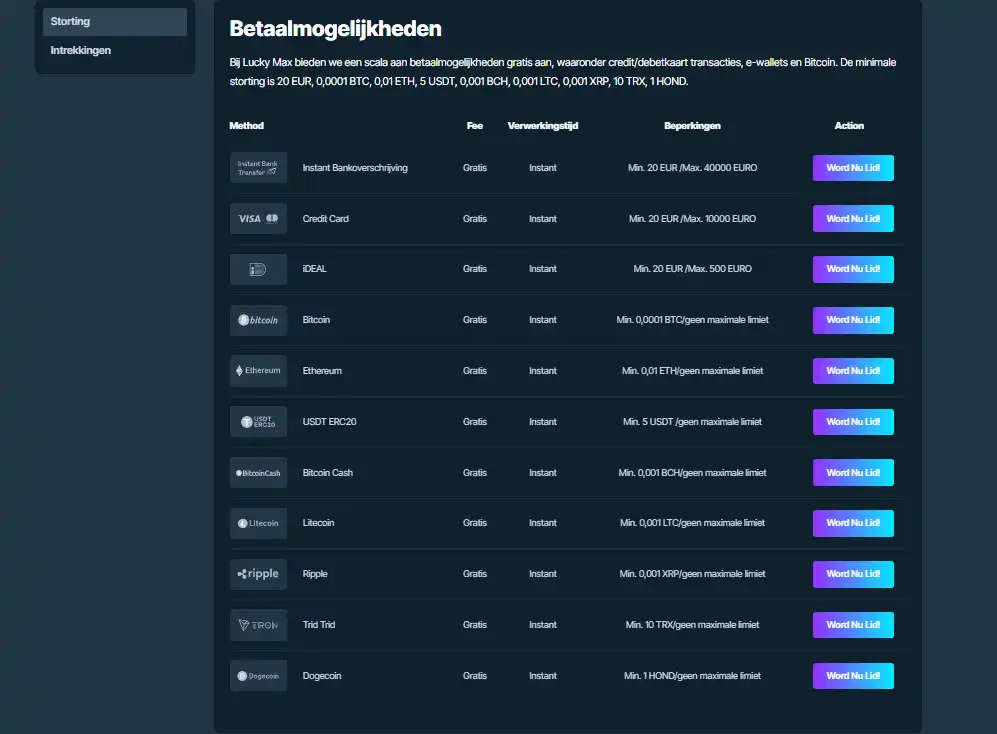The height and width of the screenshot is (734, 997).
Task: Click the Ethereum logo tile
Action: [258, 371]
